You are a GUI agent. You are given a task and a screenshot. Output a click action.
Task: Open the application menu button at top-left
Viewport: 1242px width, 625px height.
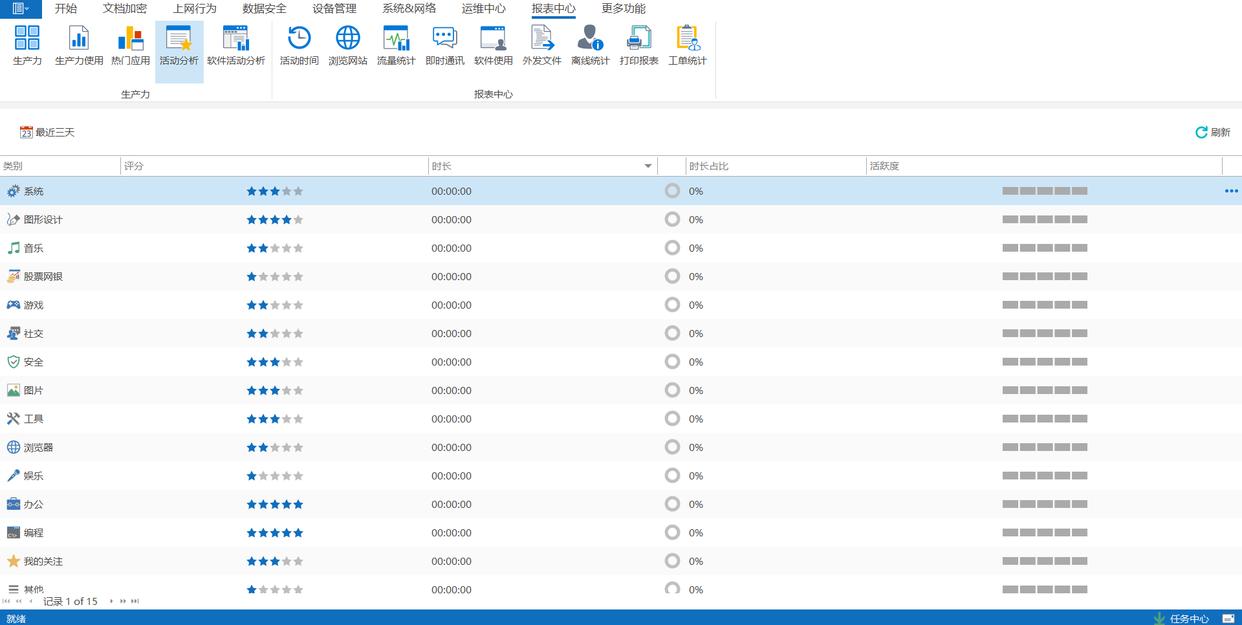tap(20, 9)
